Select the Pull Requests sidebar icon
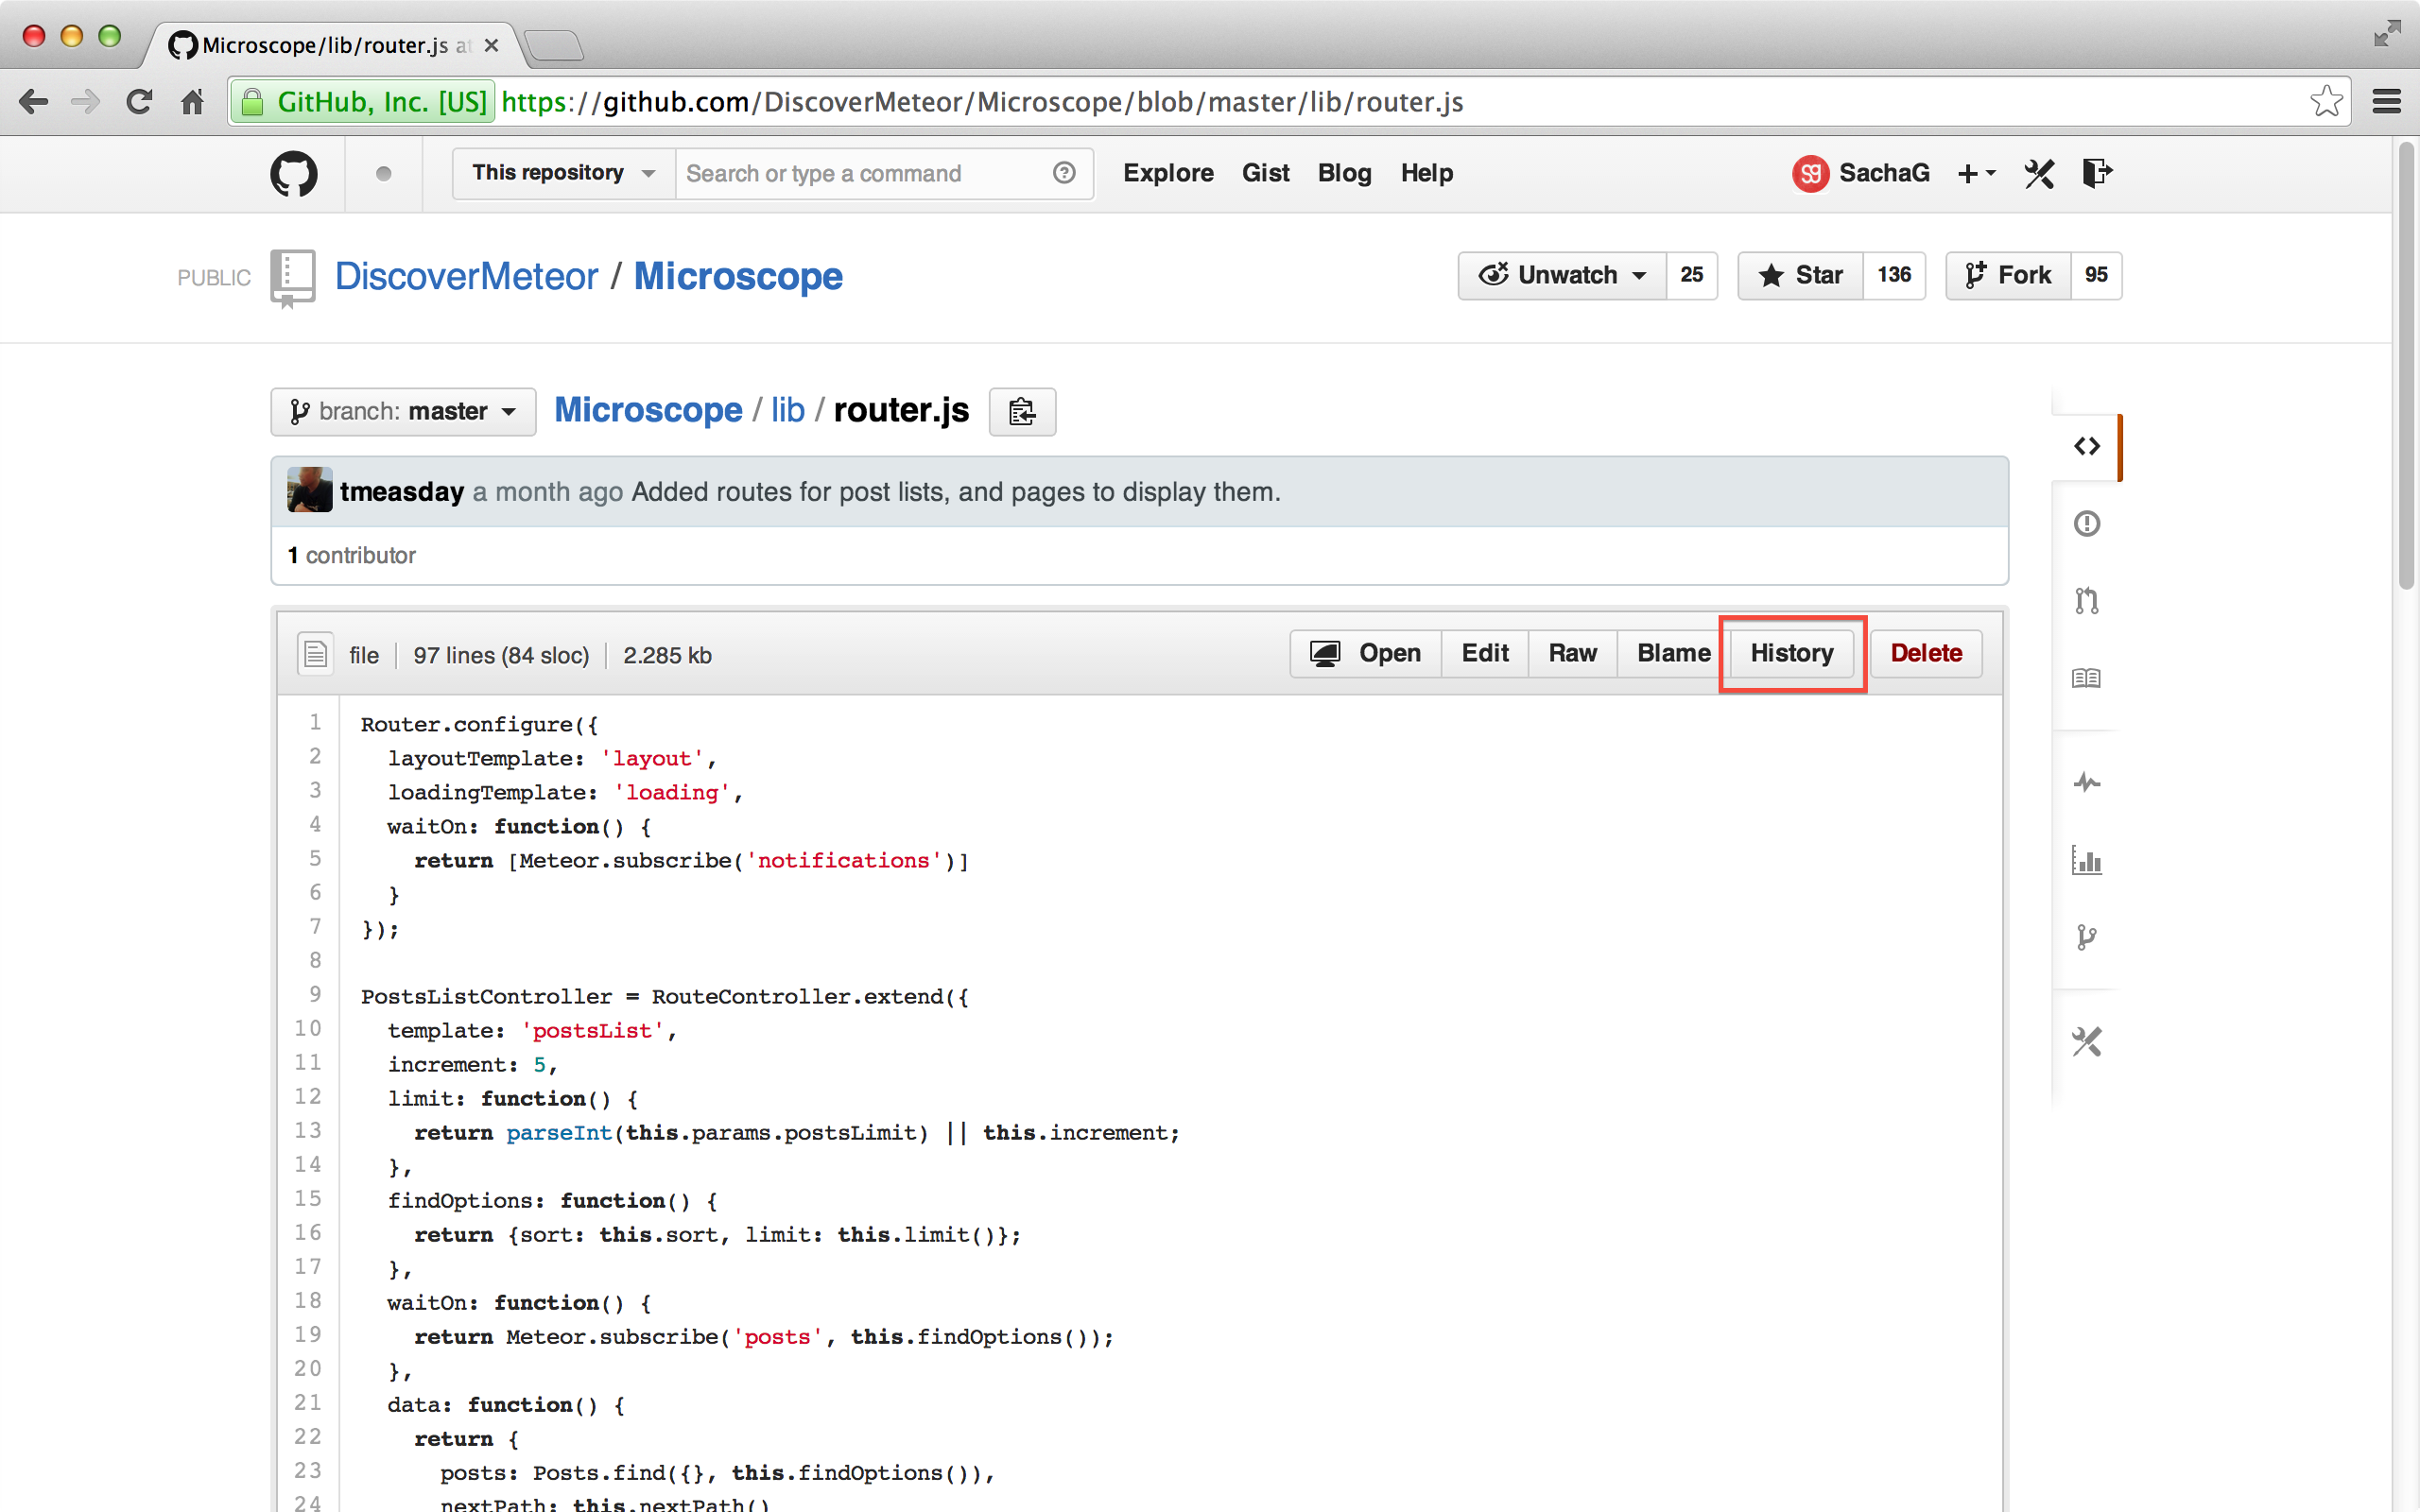The width and height of the screenshot is (2420, 1512). click(x=2087, y=600)
